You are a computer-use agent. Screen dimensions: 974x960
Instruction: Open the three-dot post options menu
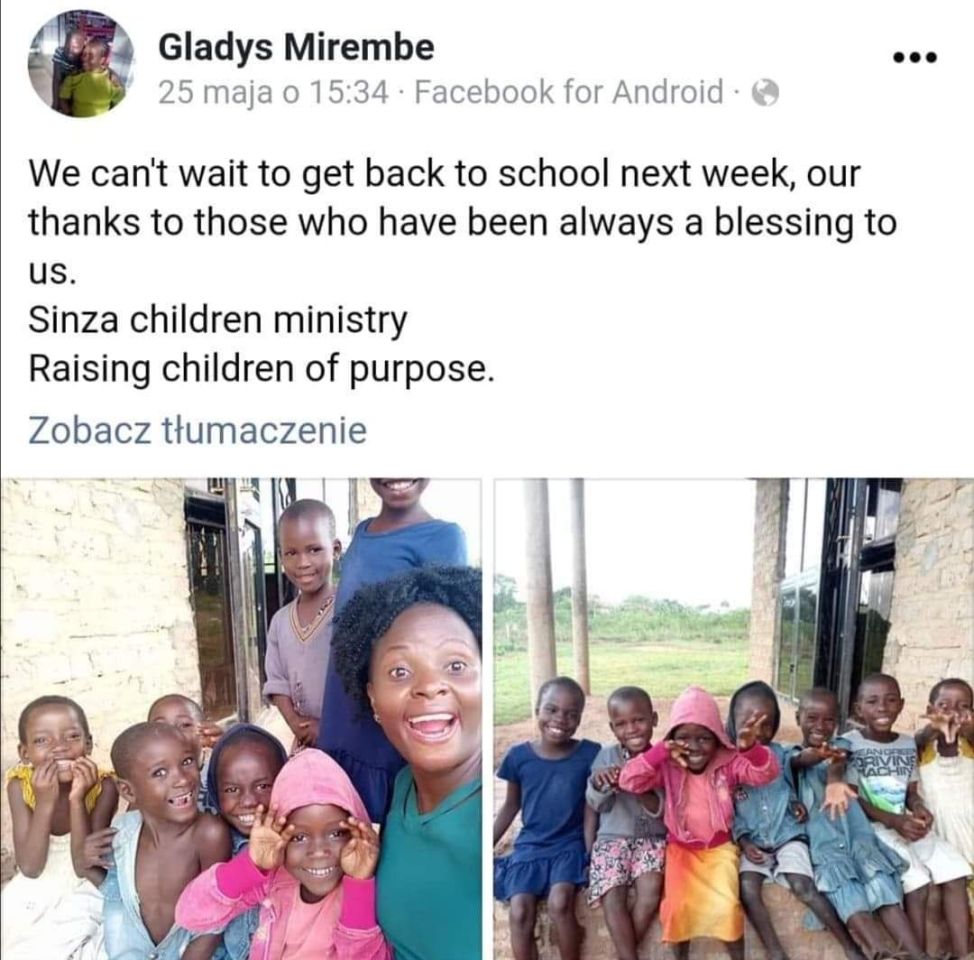914,57
